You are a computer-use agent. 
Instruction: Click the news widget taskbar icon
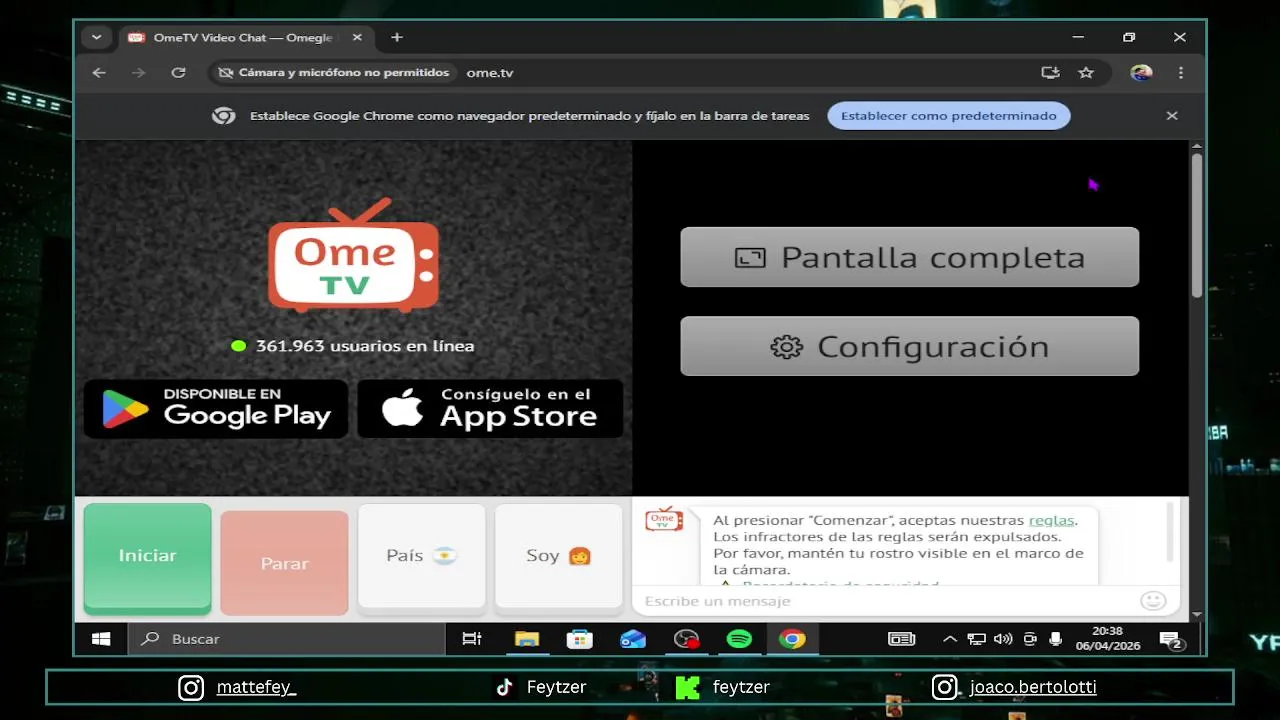tap(902, 639)
